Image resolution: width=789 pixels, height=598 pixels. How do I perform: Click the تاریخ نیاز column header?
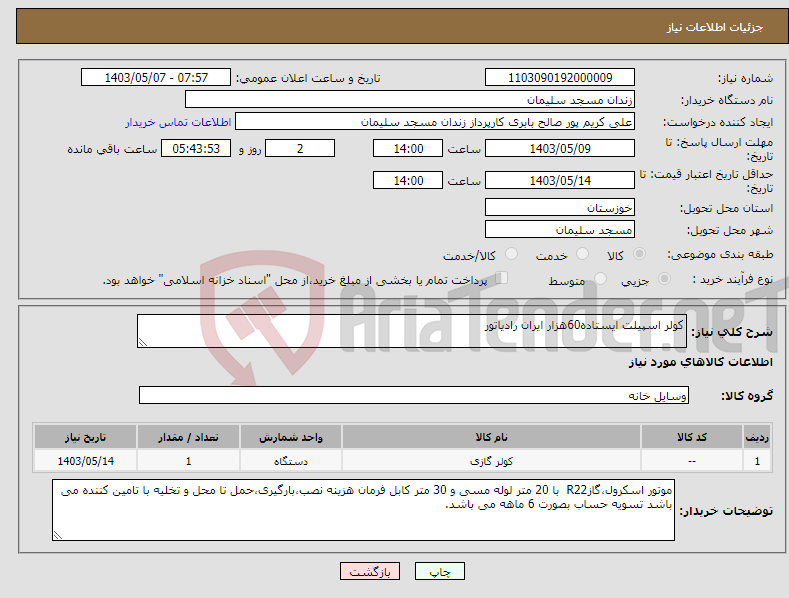click(x=86, y=437)
